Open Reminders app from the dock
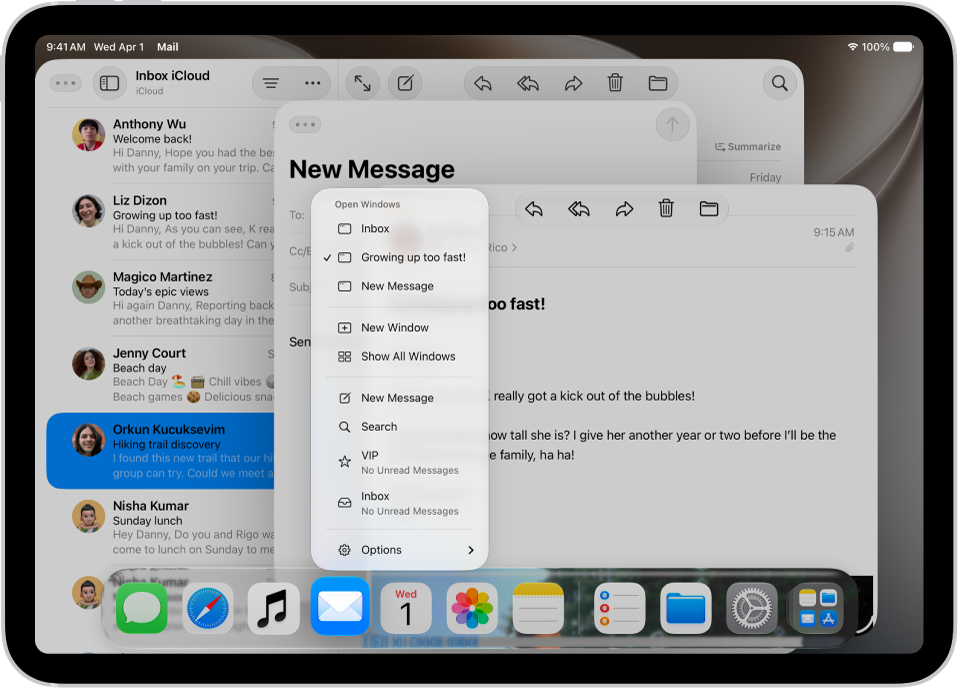 tap(620, 608)
